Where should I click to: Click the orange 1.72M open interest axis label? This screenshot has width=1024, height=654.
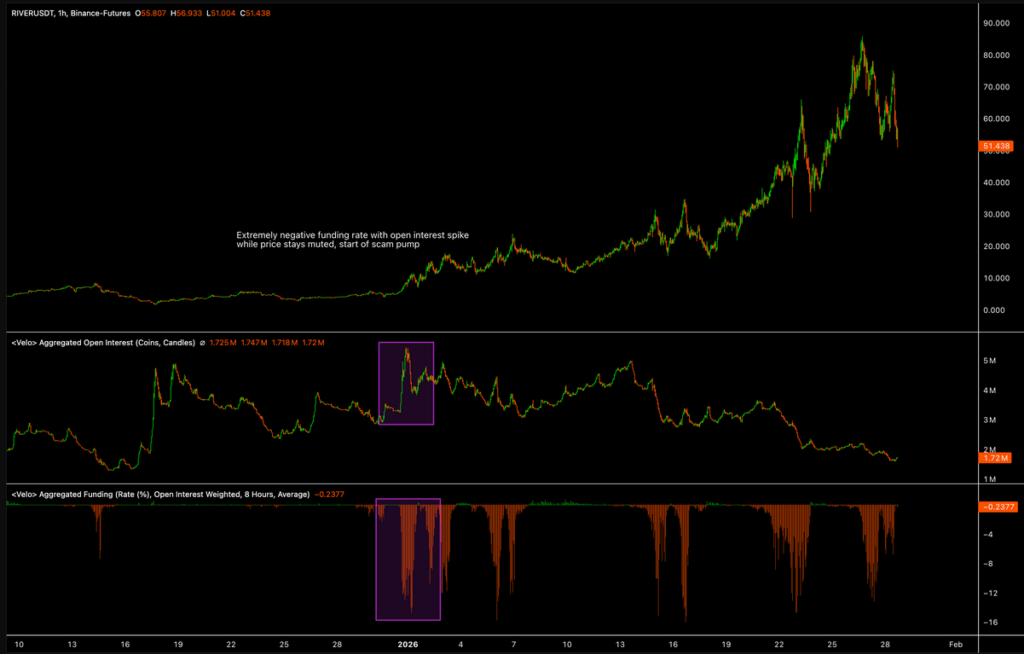[x=997, y=457]
